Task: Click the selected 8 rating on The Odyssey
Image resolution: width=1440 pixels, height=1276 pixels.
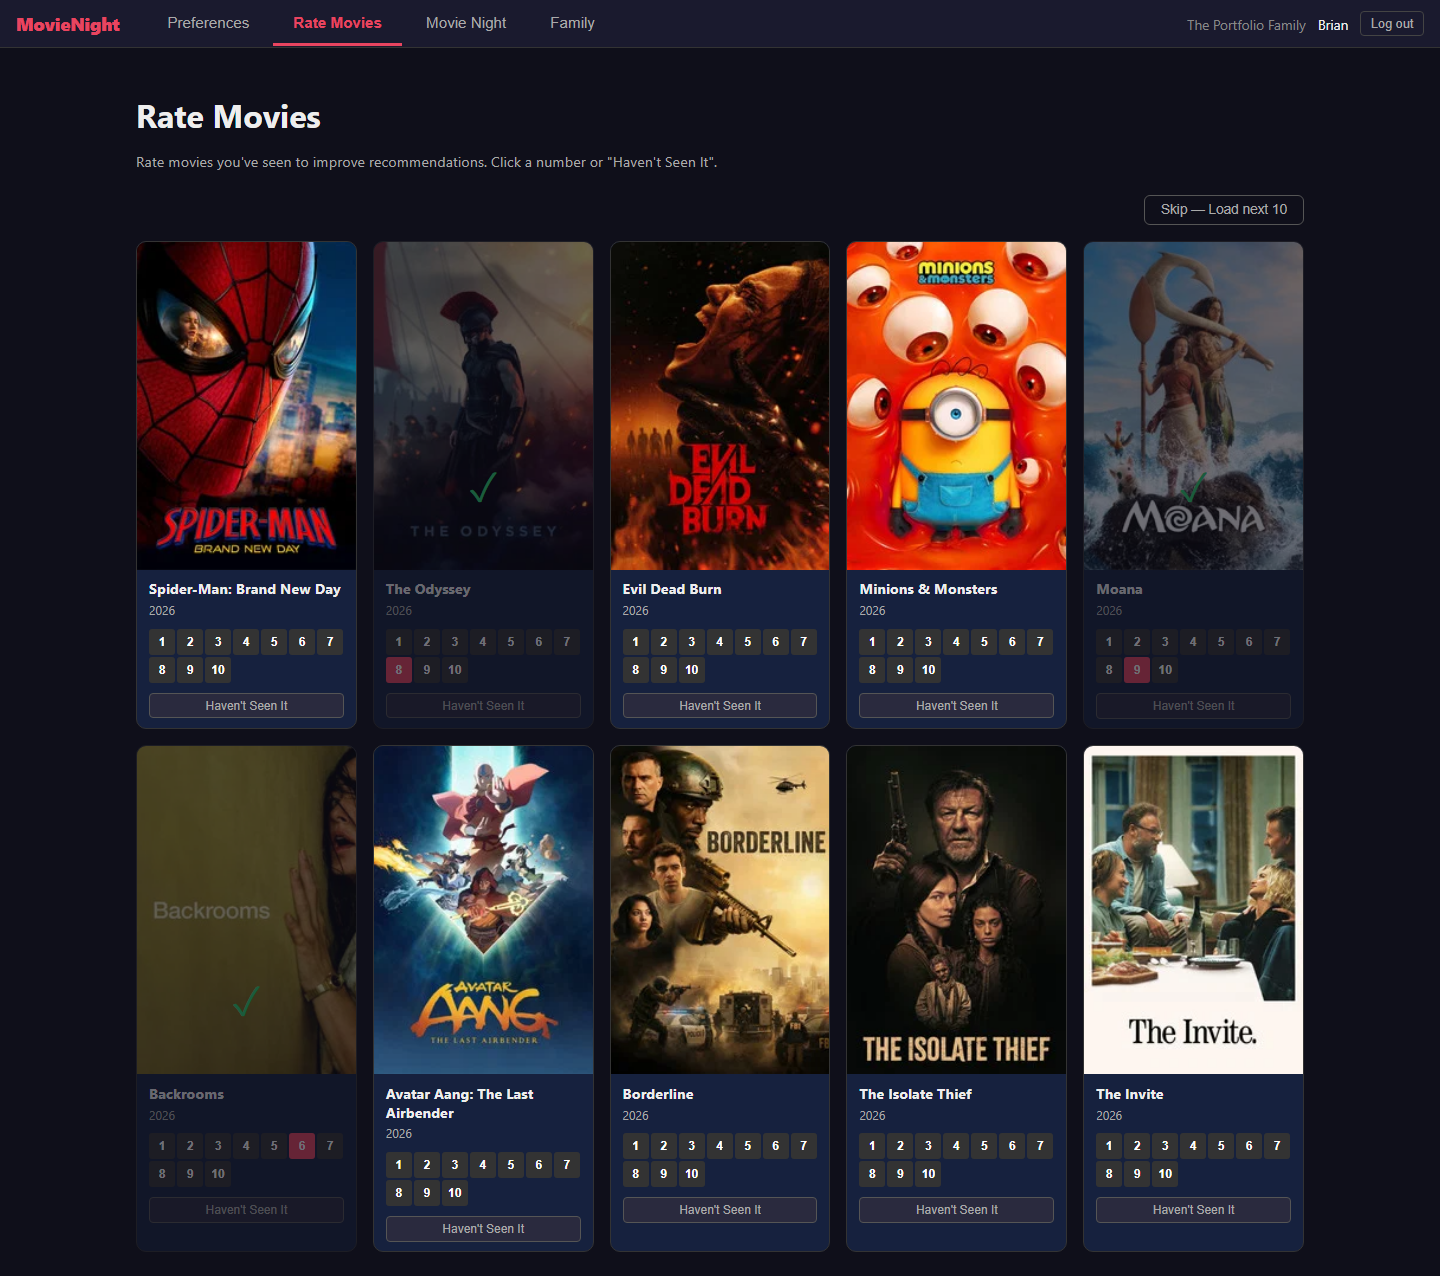Action: [399, 670]
